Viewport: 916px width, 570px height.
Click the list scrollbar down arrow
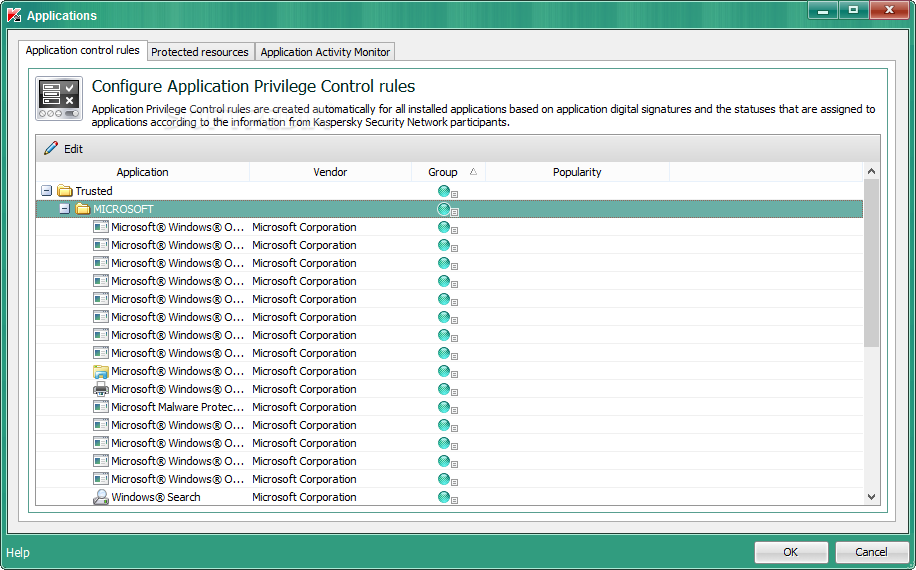click(x=871, y=497)
